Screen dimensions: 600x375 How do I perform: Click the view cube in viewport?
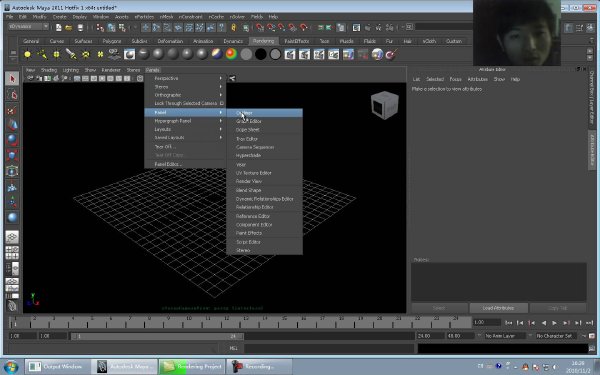pos(385,105)
